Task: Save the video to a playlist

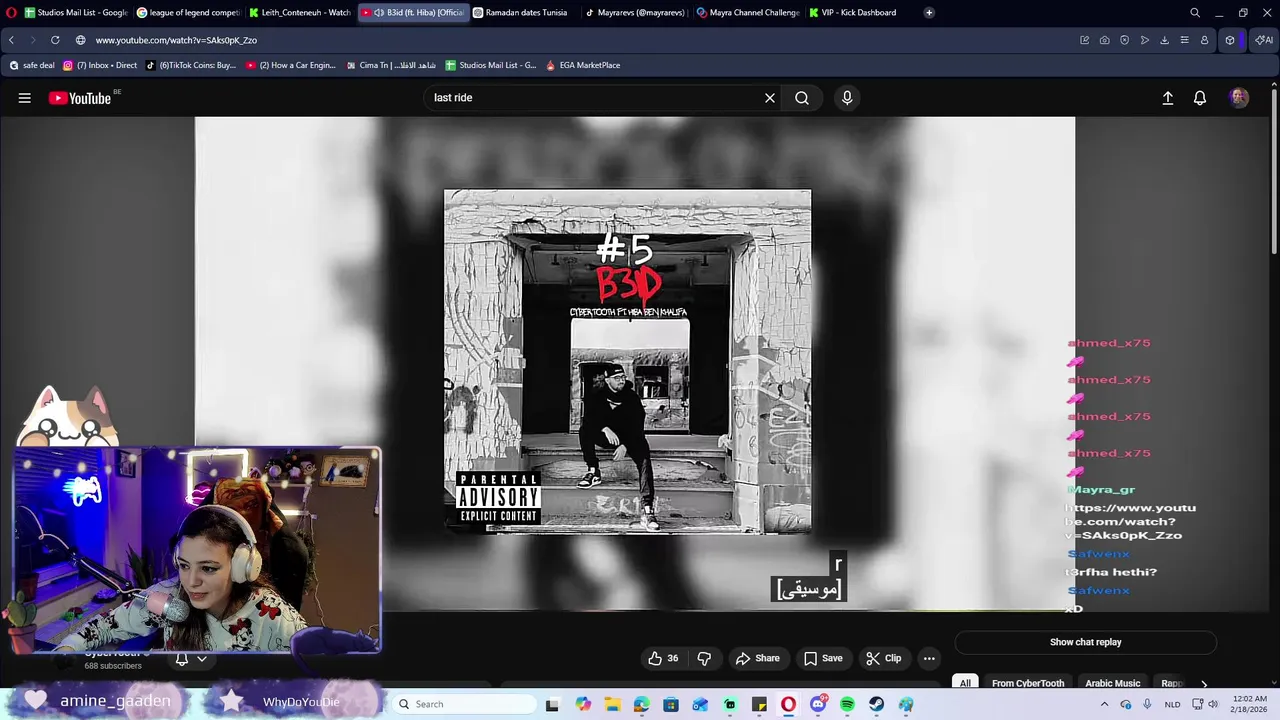Action: tap(823, 658)
